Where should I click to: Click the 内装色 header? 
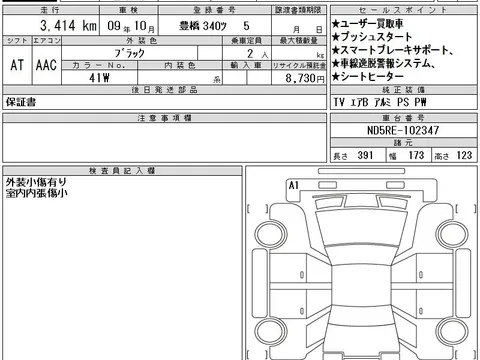pyautogui.click(x=180, y=65)
